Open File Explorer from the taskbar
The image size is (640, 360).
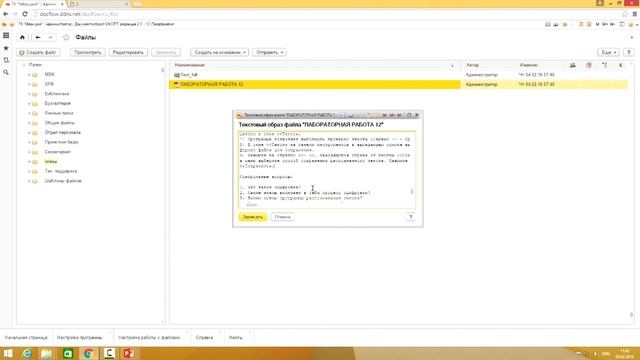(x=47, y=353)
